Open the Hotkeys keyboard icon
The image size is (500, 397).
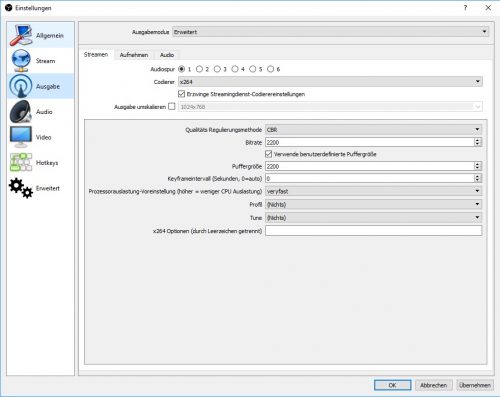coord(21,162)
